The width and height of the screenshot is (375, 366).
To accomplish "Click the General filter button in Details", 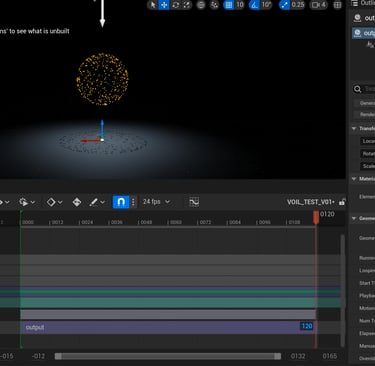I will (365, 103).
